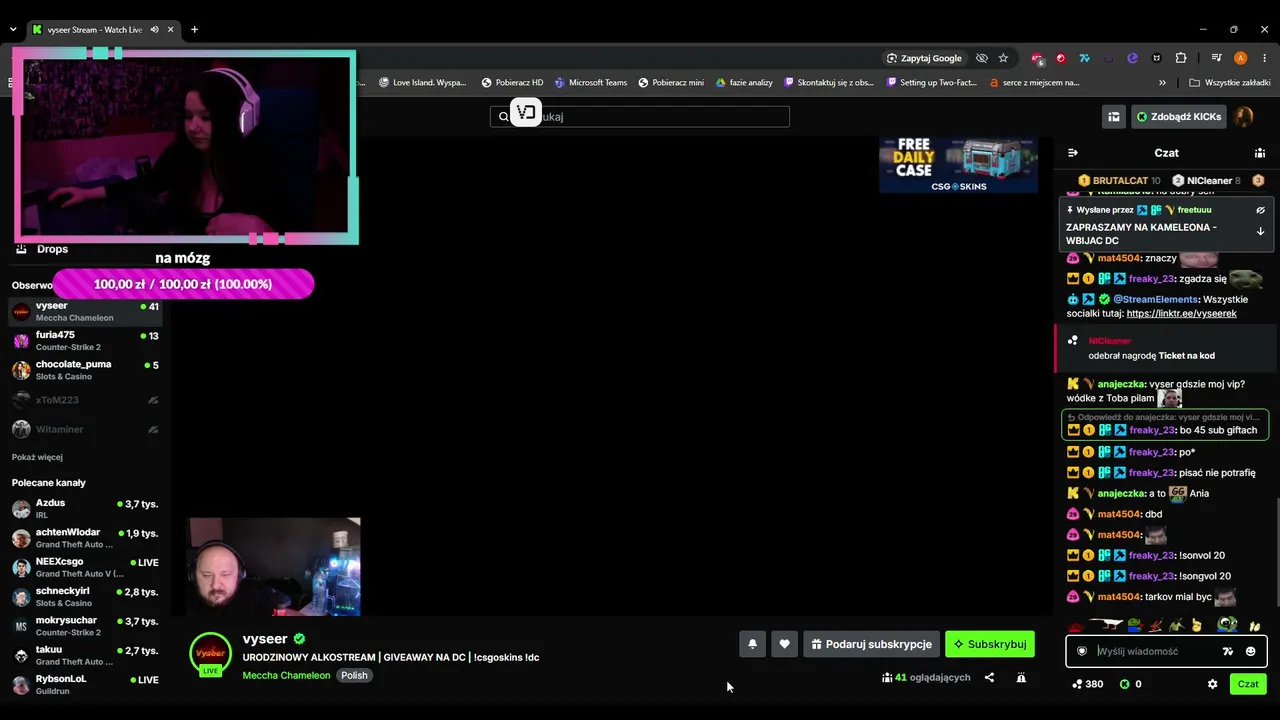Viewport: 1280px width, 720px height.
Task: Expand followed channels with Pokaż więcej
Action: pos(37,457)
